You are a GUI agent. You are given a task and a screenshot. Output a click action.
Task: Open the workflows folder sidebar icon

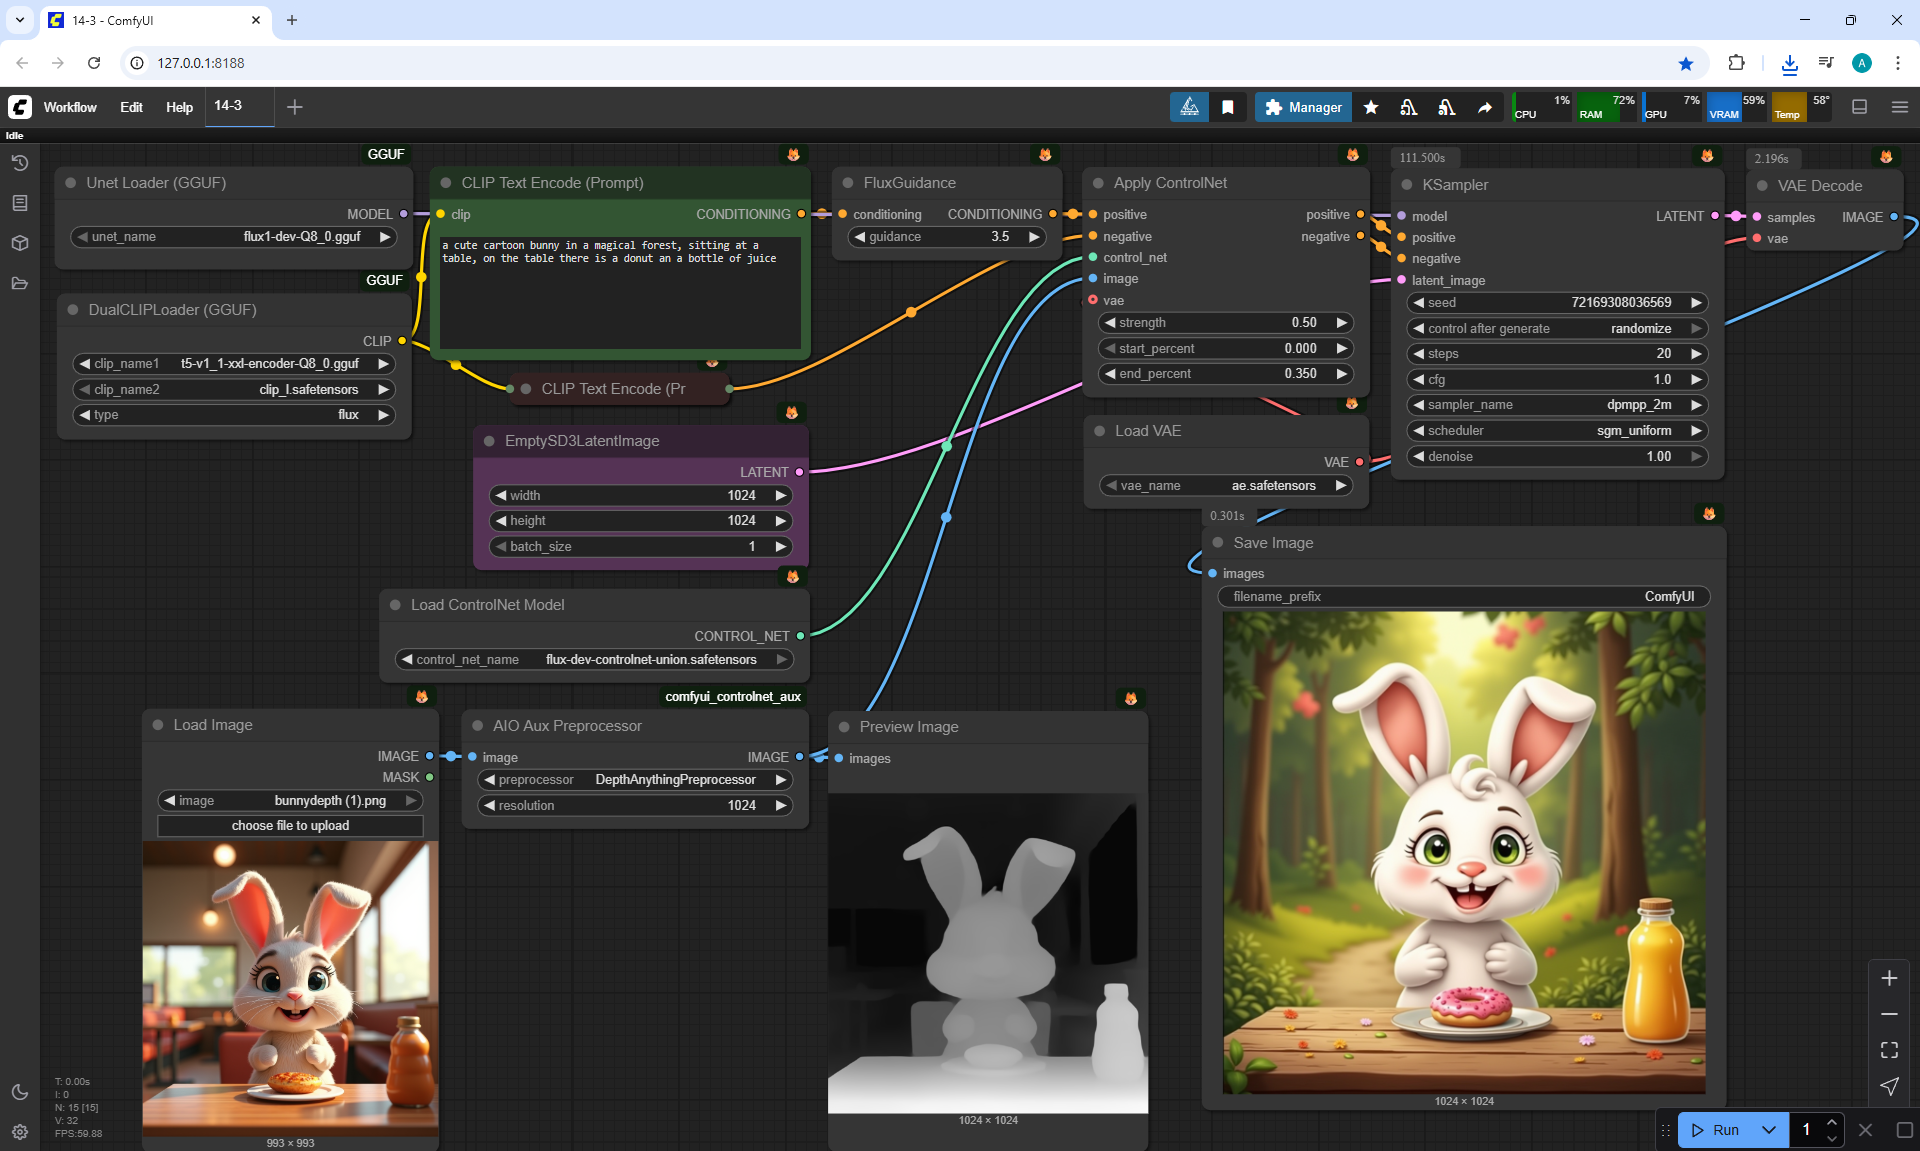pyautogui.click(x=20, y=283)
